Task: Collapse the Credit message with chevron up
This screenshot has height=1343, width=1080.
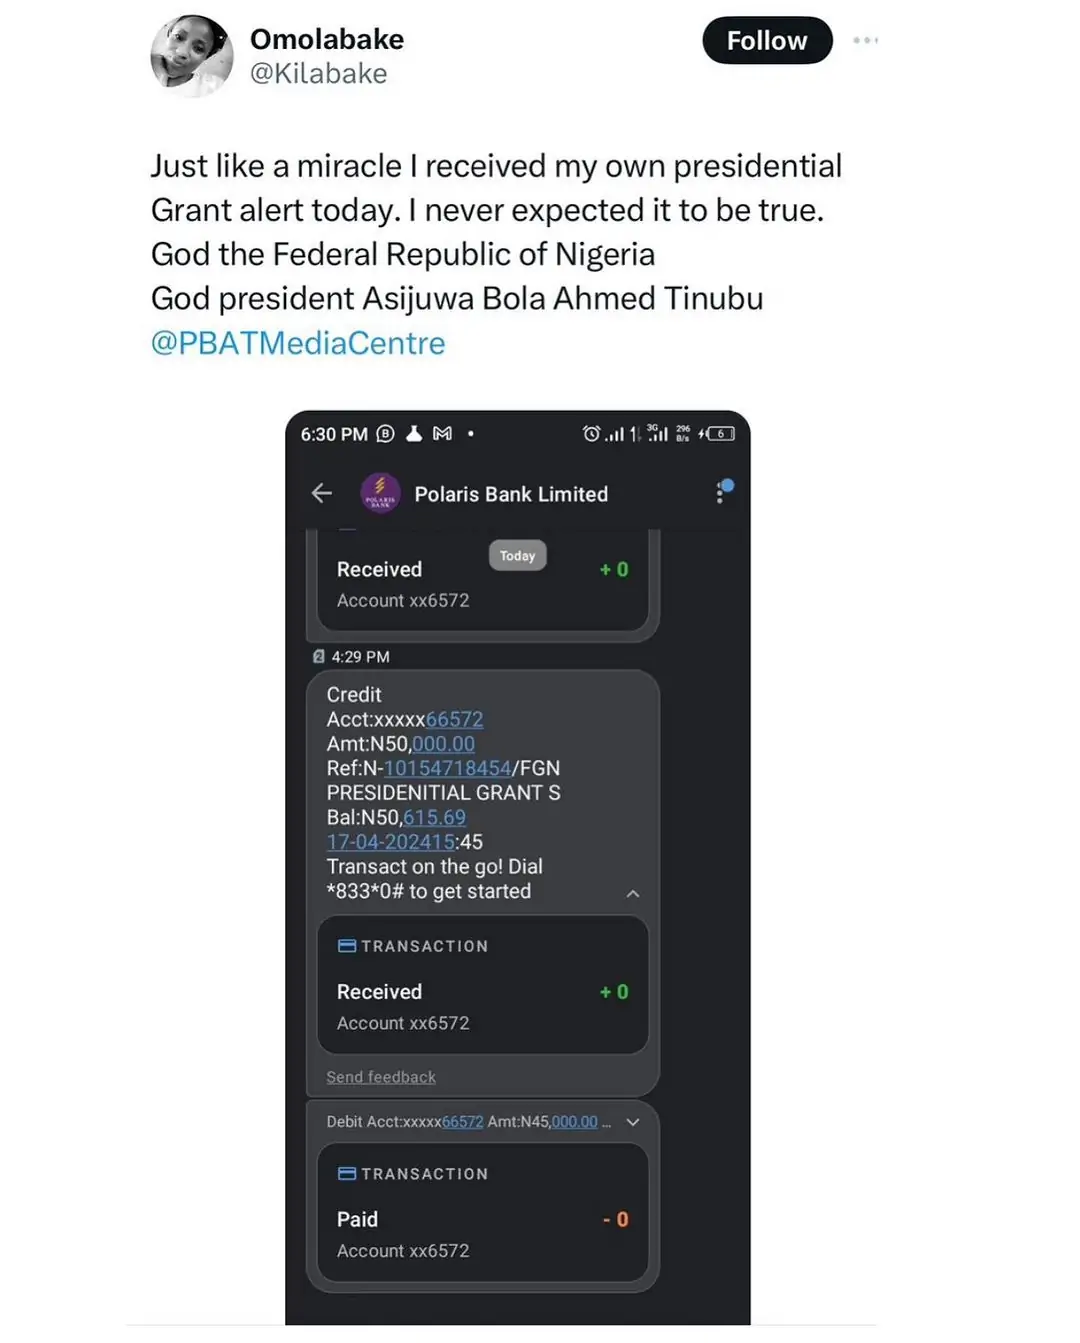Action: click(x=632, y=894)
